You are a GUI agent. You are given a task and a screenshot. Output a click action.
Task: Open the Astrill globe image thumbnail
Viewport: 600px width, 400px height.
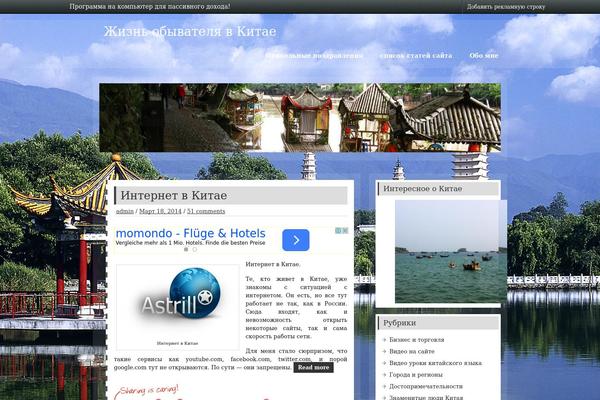pyautogui.click(x=178, y=301)
